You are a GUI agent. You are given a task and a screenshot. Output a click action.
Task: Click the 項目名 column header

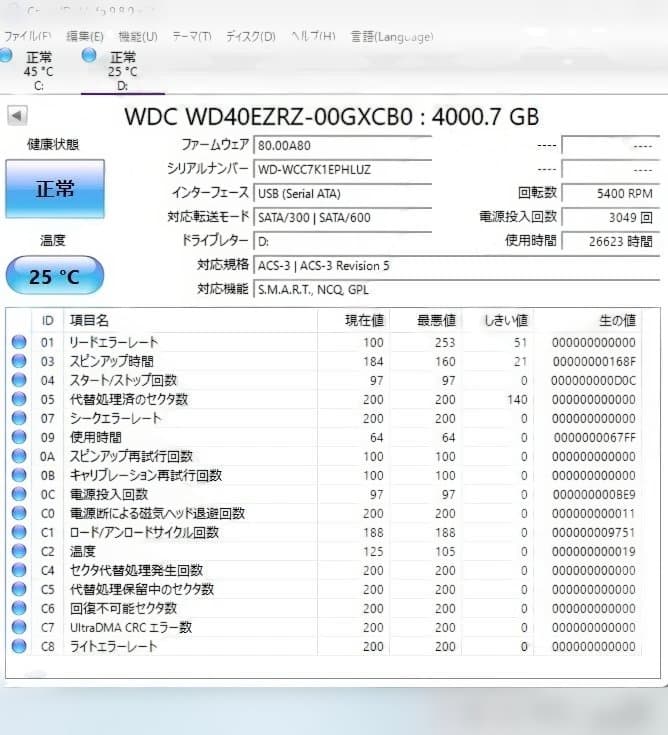point(190,321)
